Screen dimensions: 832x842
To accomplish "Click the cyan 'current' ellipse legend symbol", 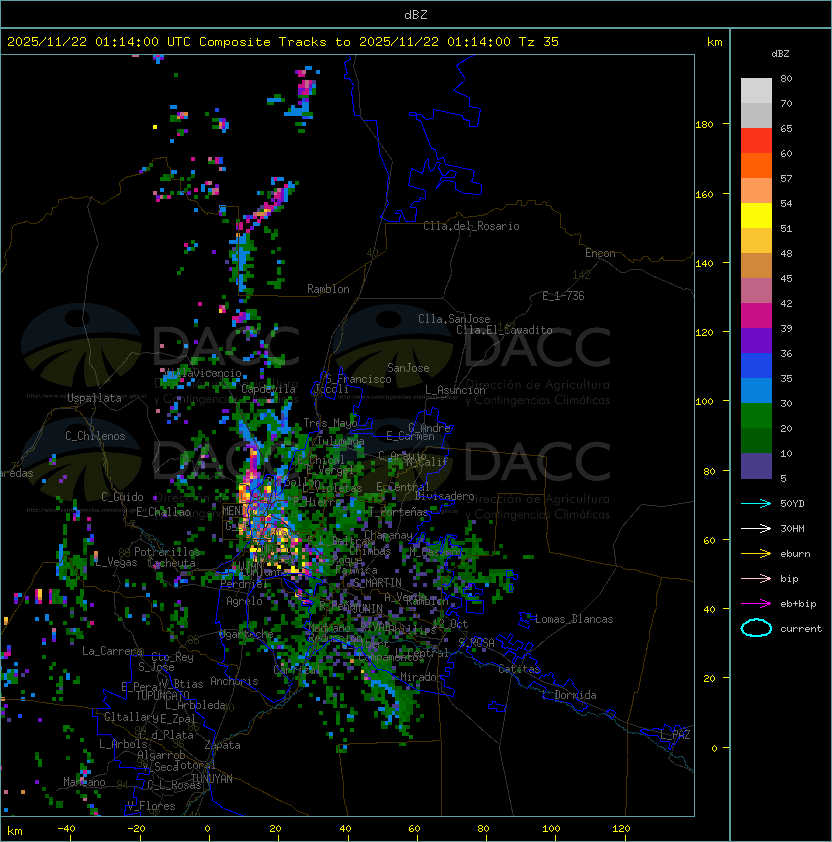I will point(756,628).
